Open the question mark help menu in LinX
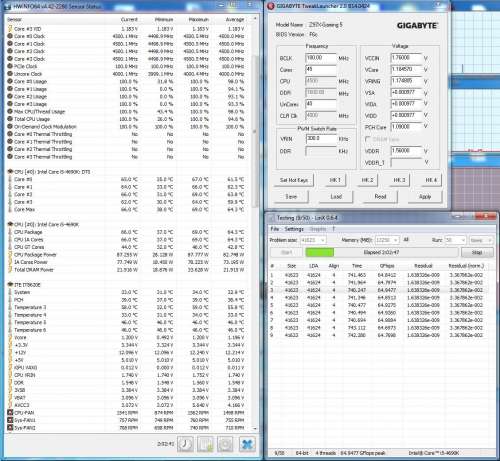The height and width of the screenshot is (461, 500). [x=333, y=229]
